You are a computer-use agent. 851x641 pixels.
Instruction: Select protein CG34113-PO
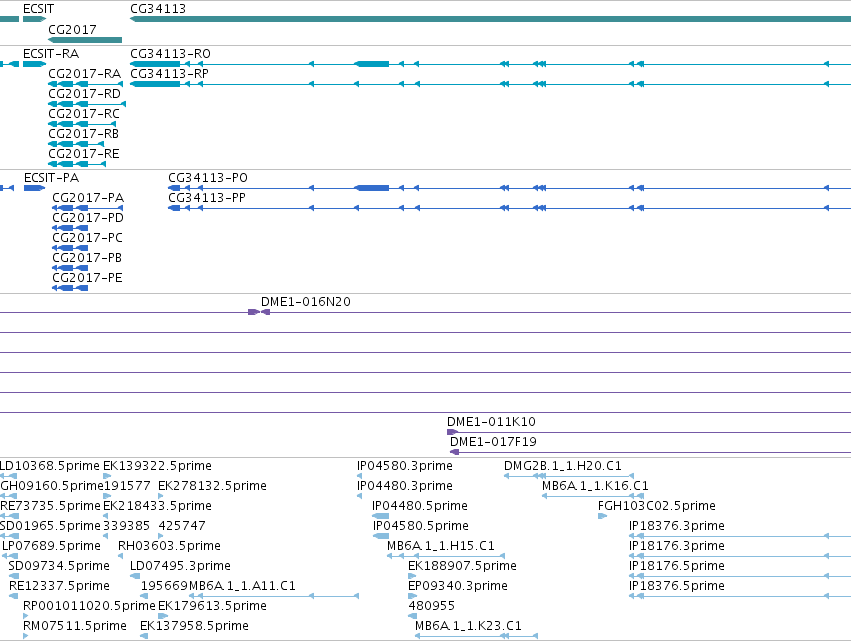tap(207, 177)
